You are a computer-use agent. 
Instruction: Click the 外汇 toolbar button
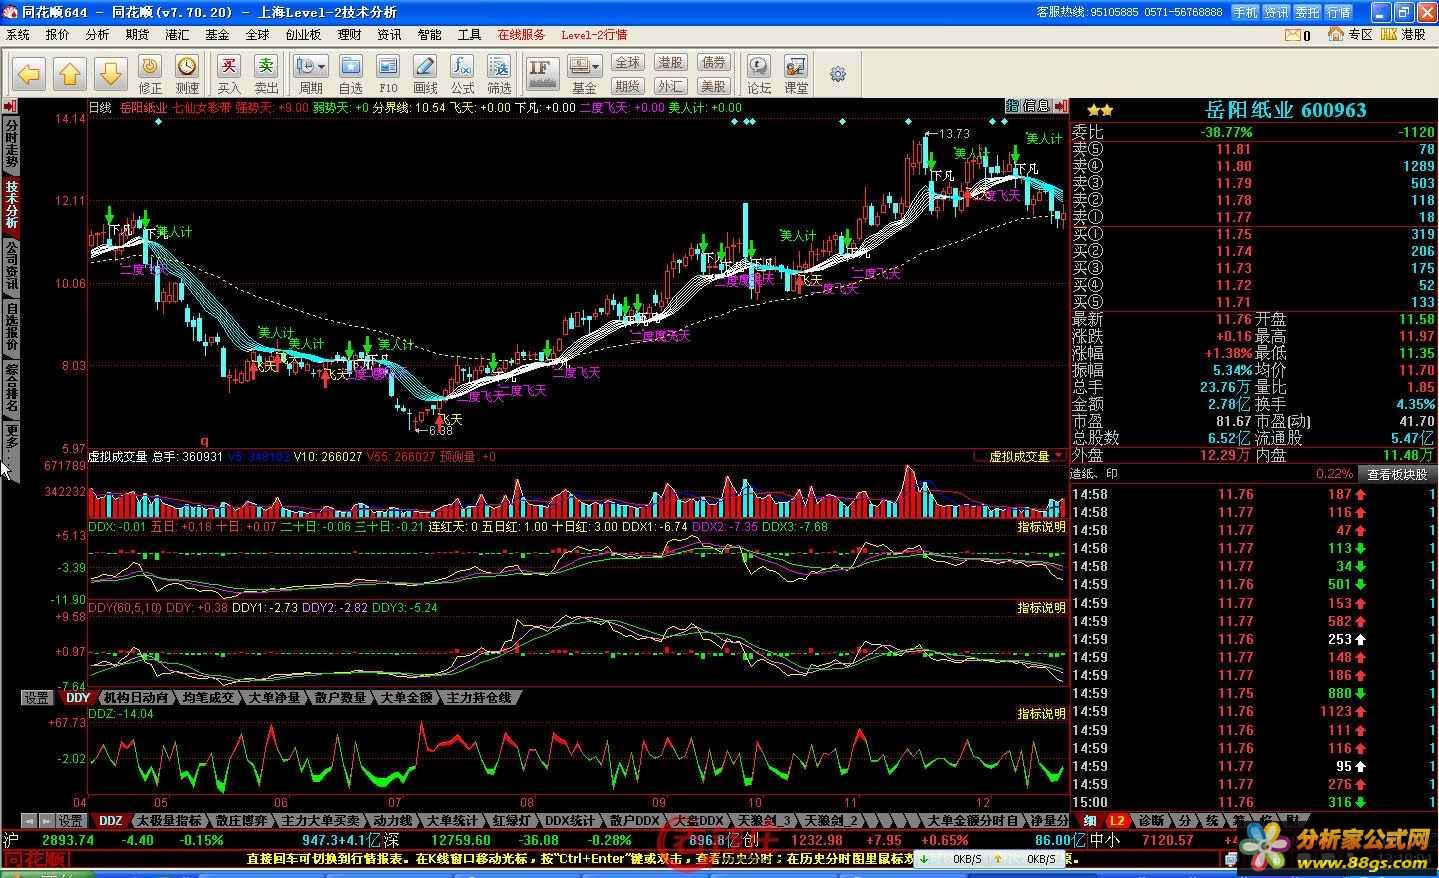[x=670, y=86]
